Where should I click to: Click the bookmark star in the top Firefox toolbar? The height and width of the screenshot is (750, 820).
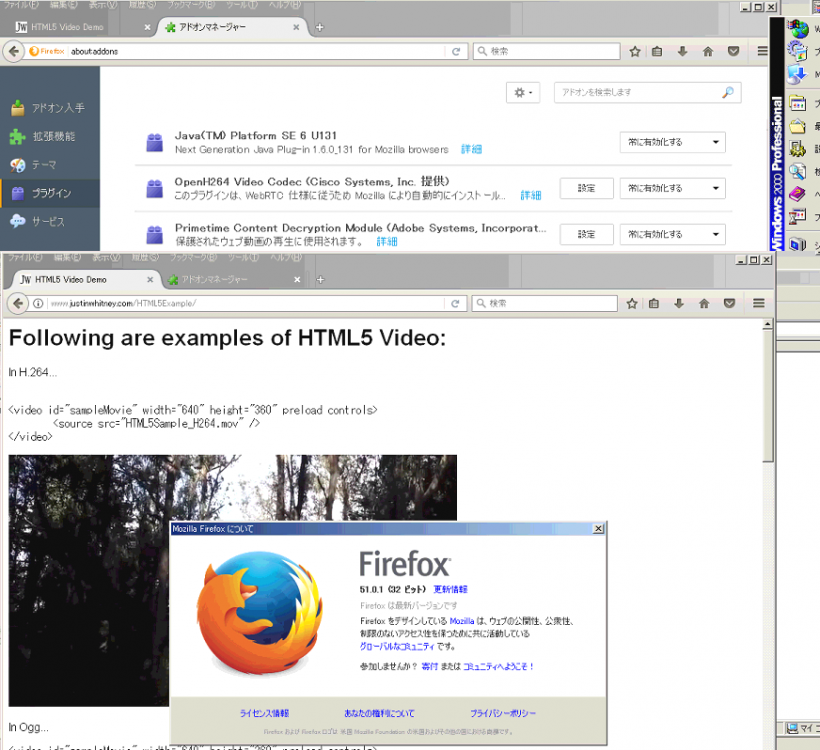pos(634,51)
